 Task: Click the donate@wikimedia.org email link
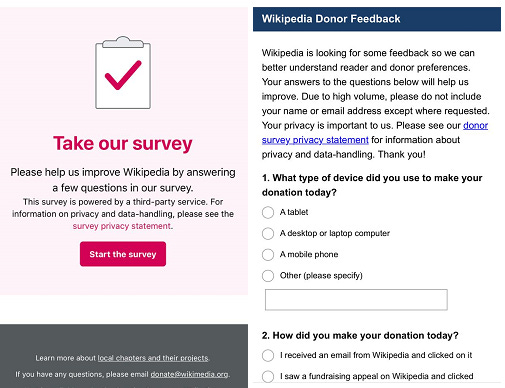point(189,374)
